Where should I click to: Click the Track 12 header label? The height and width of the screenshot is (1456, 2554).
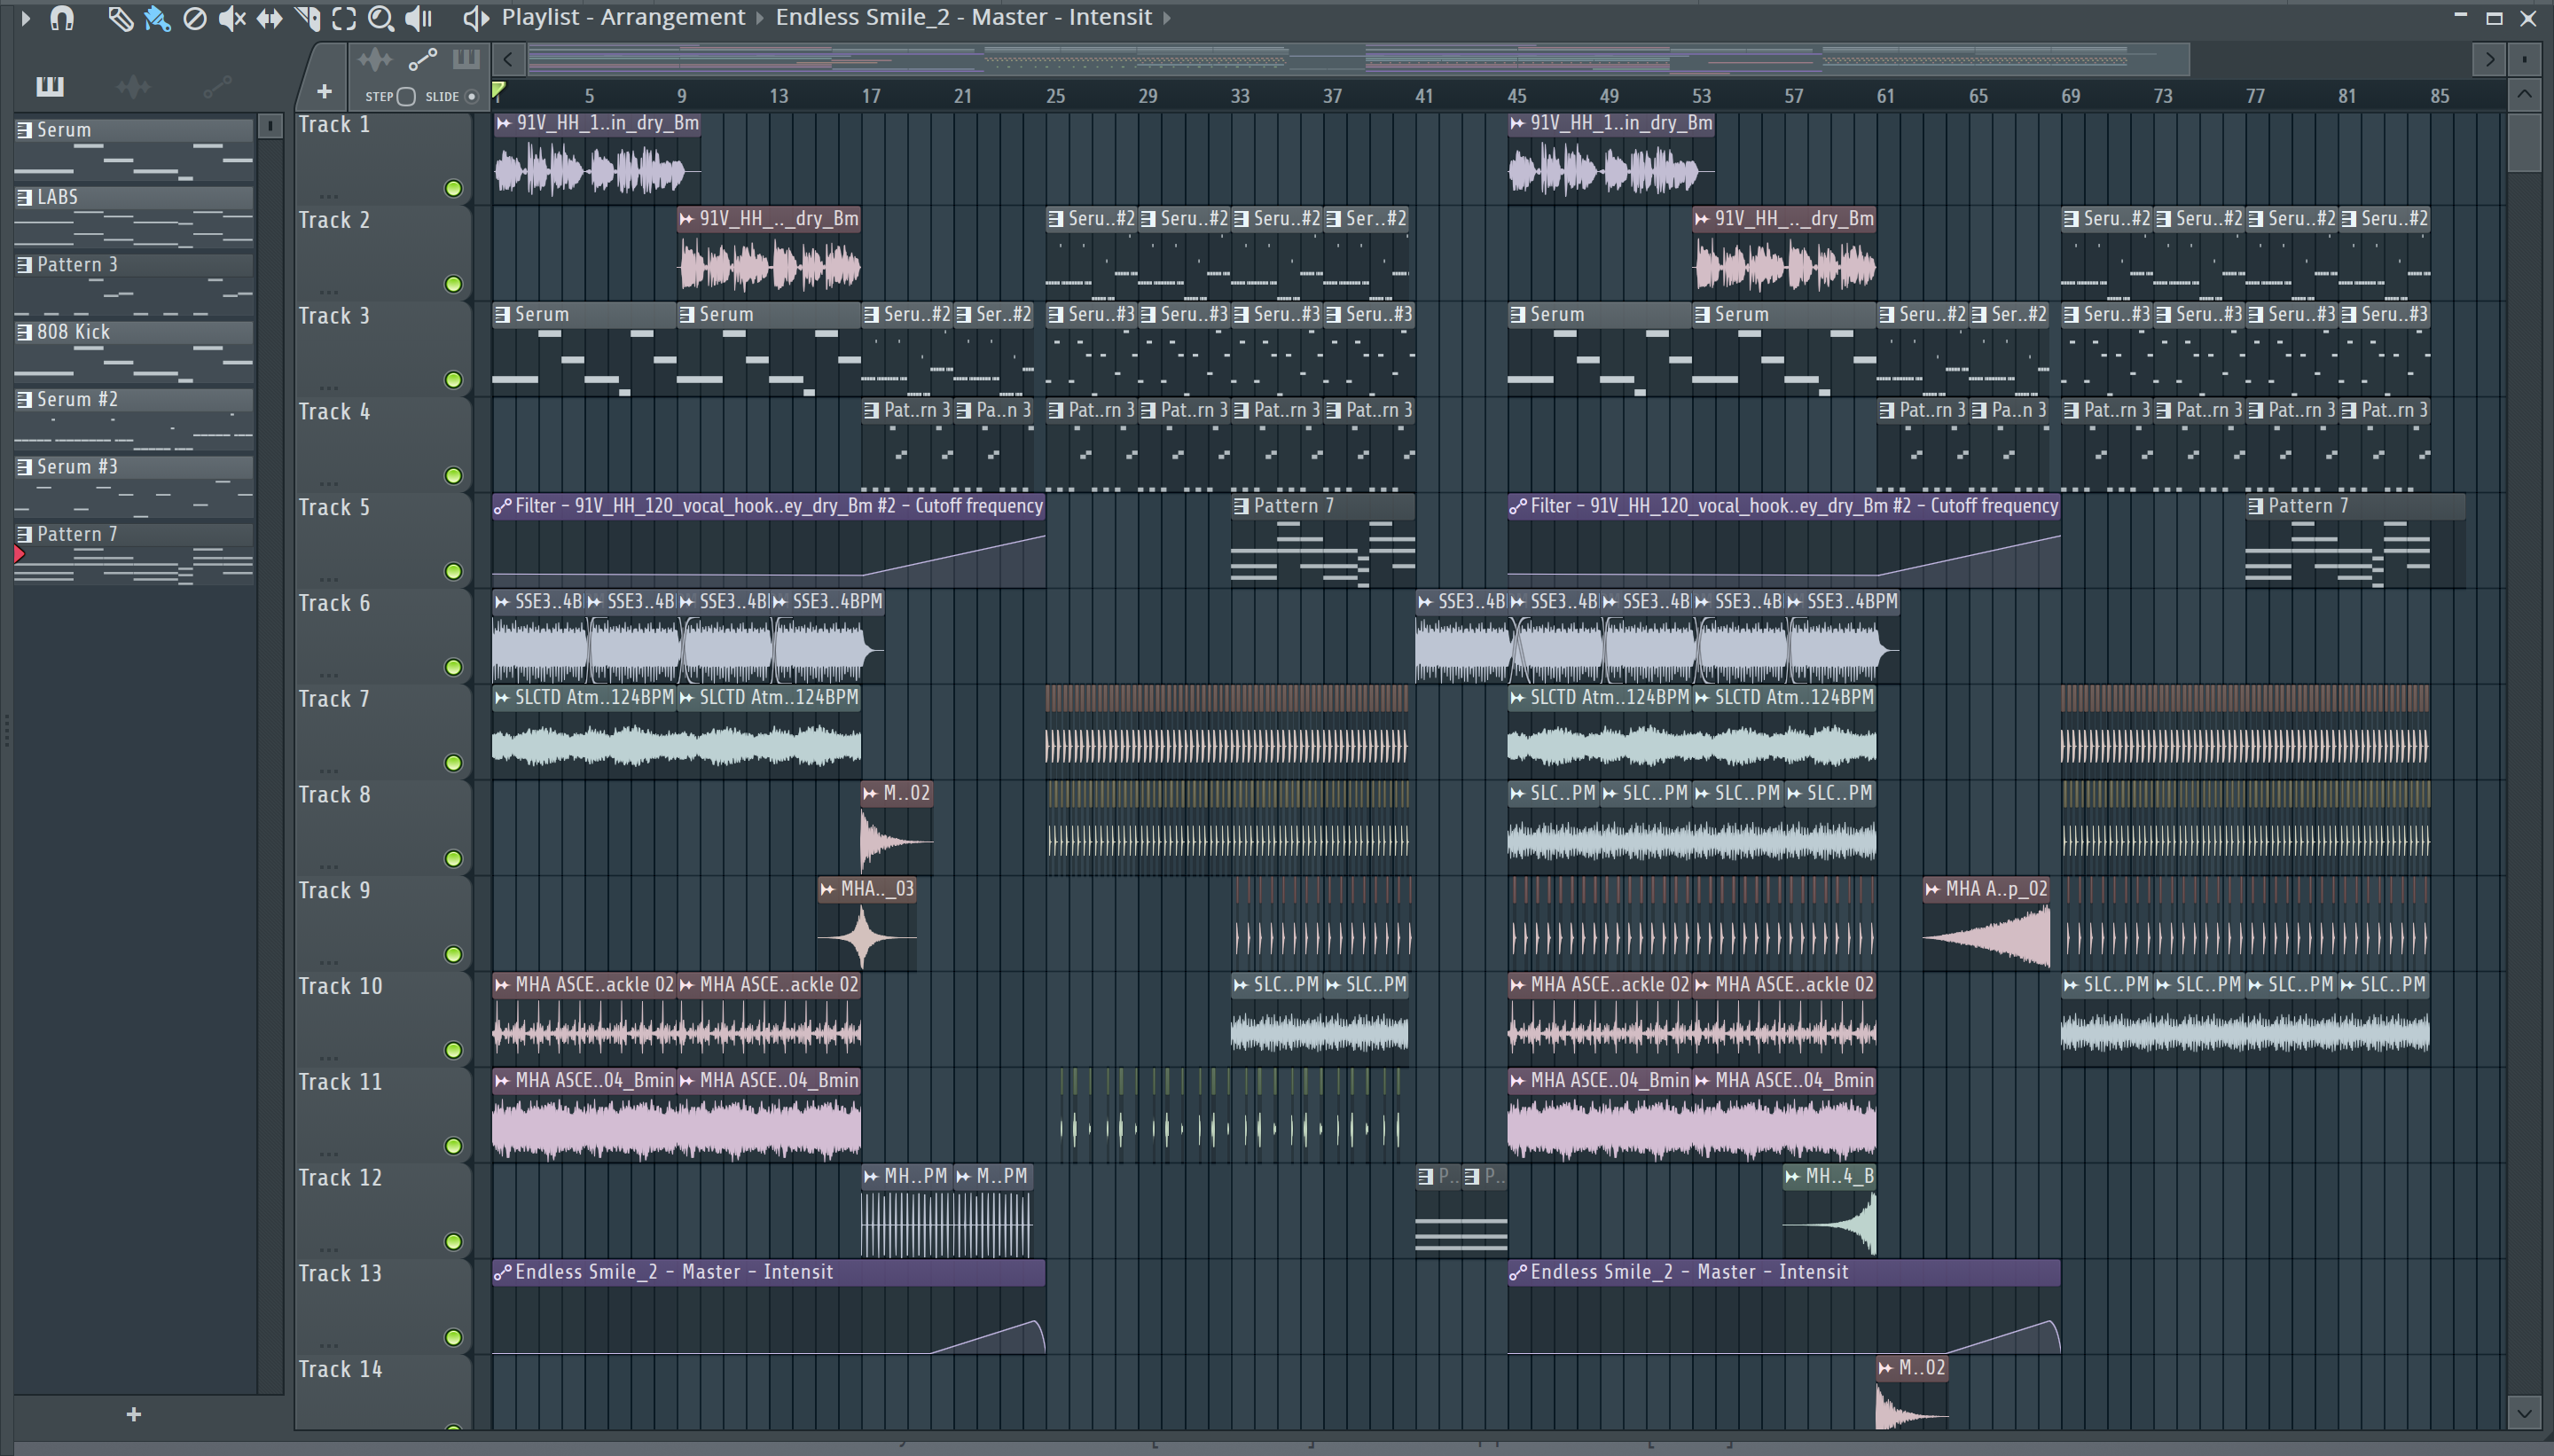[x=340, y=1178]
